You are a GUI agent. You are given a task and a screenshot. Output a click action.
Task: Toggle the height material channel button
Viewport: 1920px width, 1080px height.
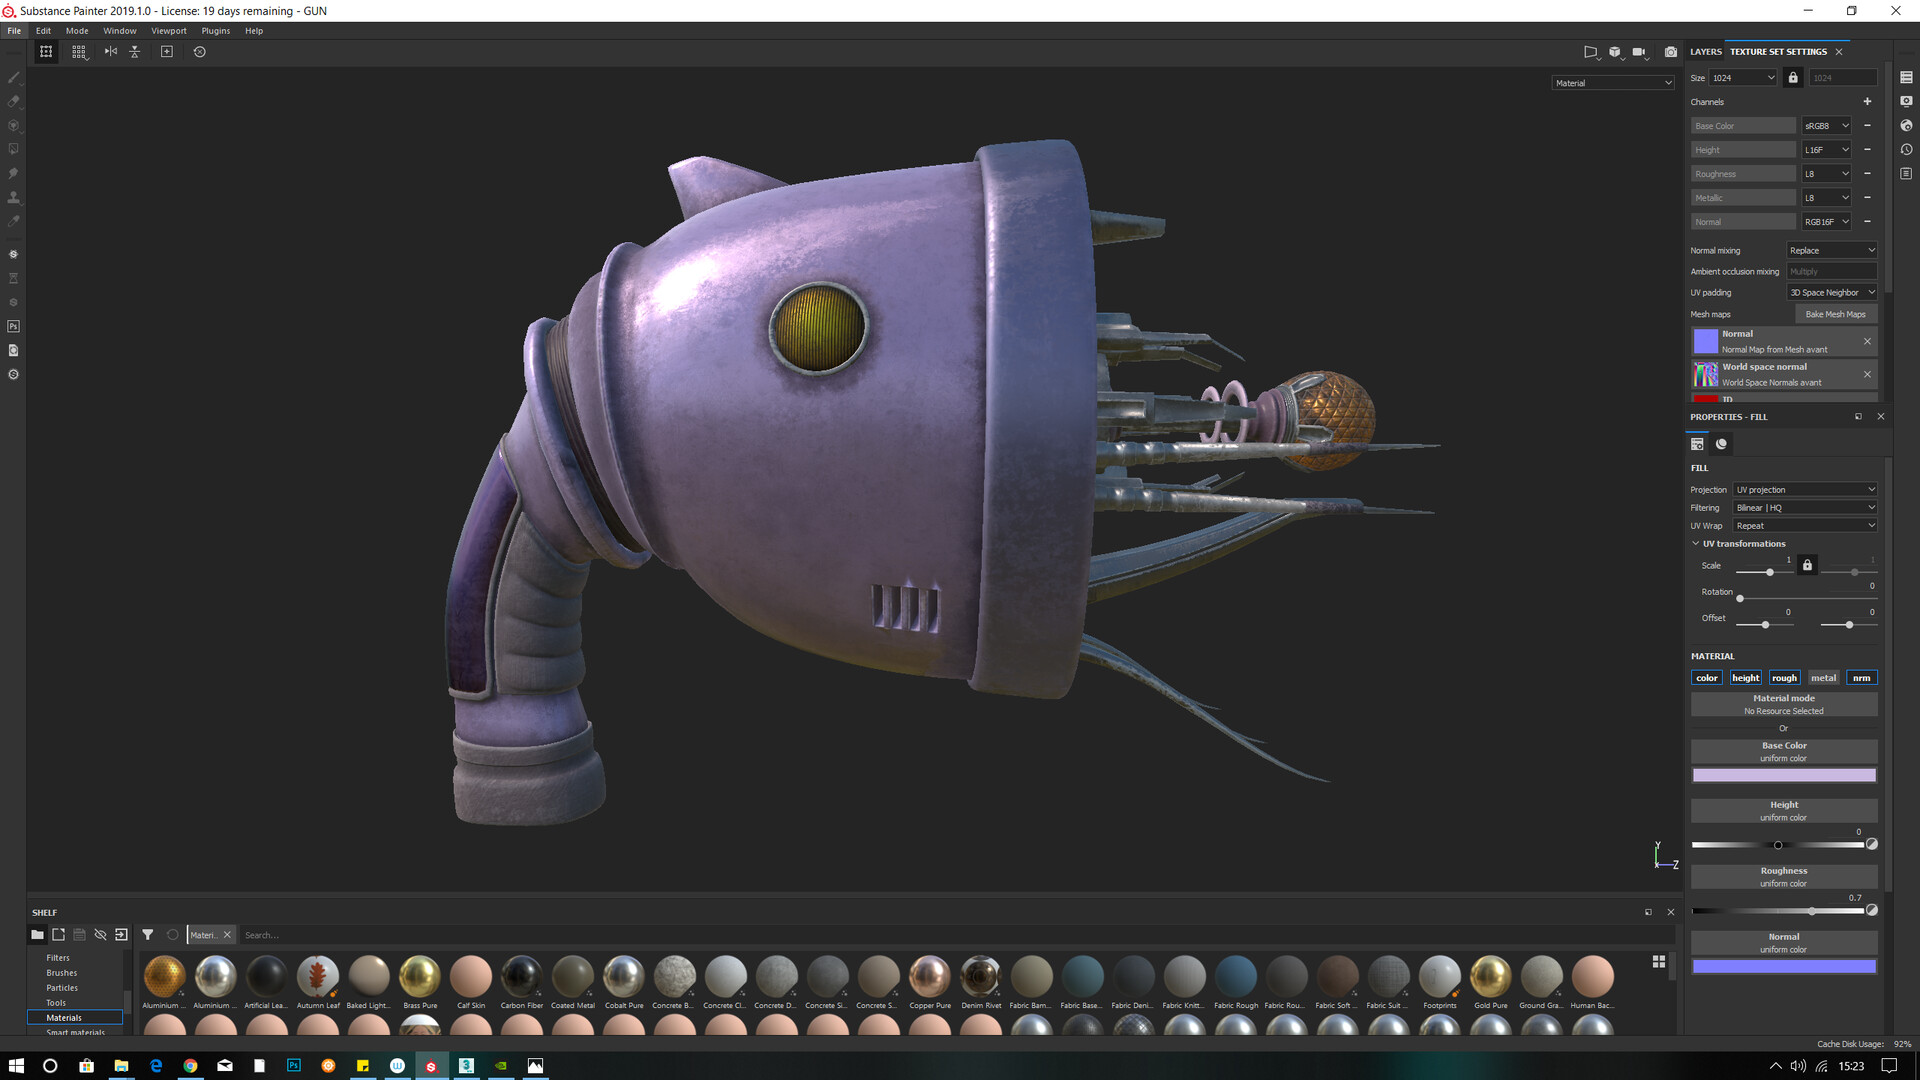point(1745,678)
